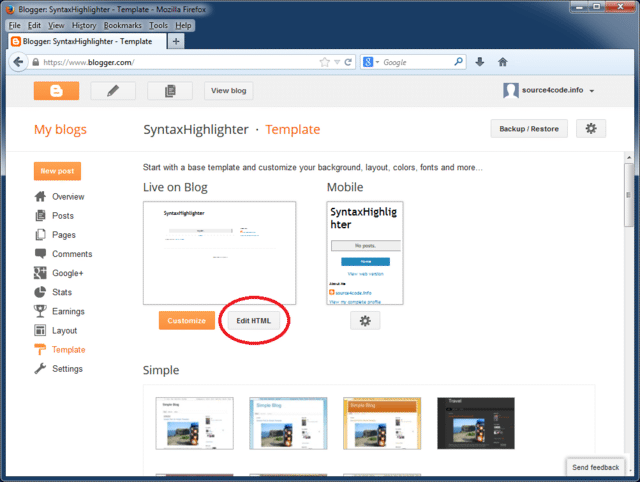Click the Send feedback button
The height and width of the screenshot is (482, 640).
(596, 468)
